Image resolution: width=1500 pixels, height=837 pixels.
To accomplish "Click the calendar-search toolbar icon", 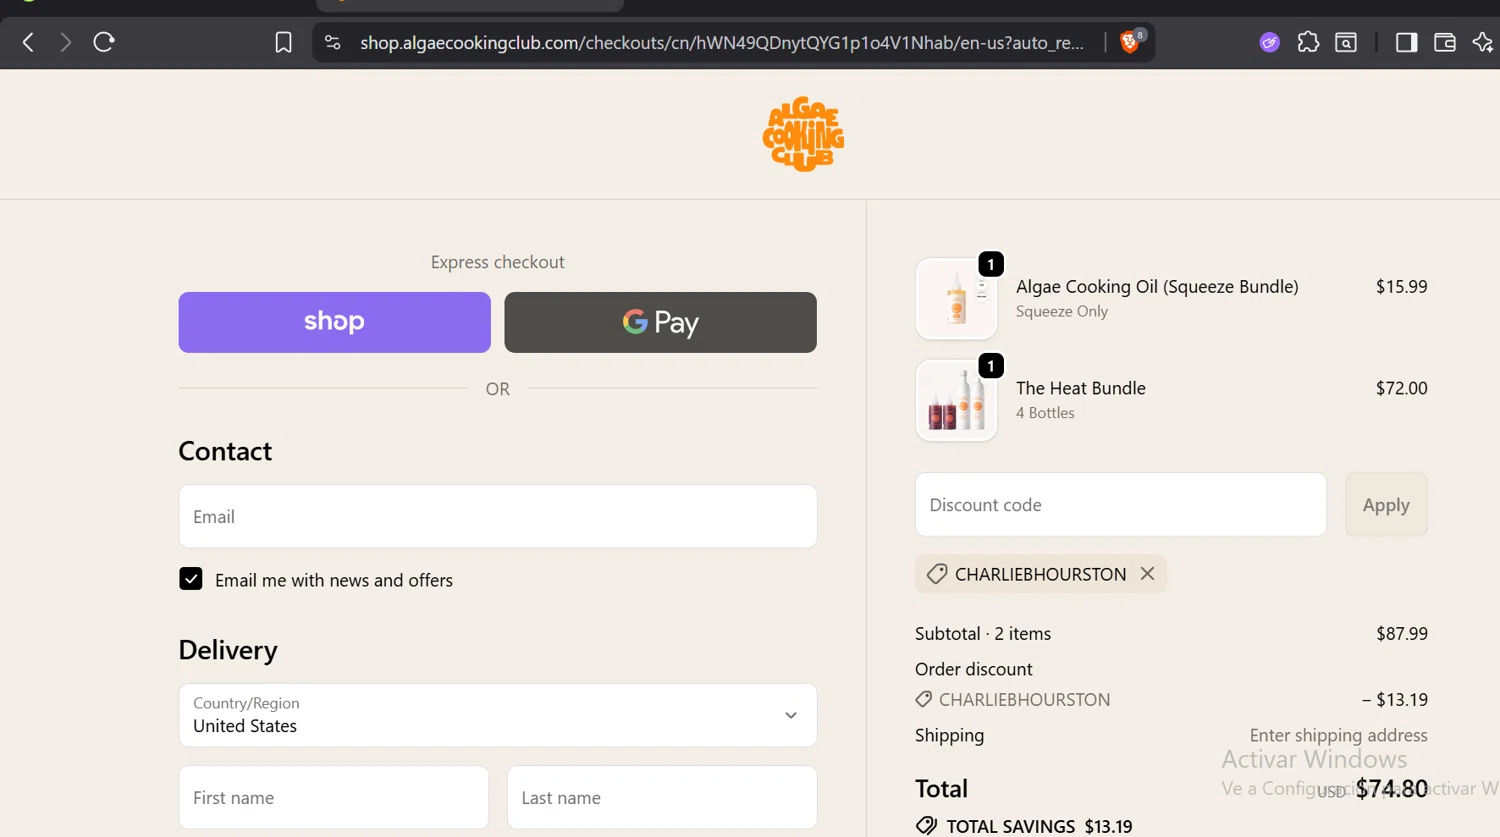I will (1346, 42).
